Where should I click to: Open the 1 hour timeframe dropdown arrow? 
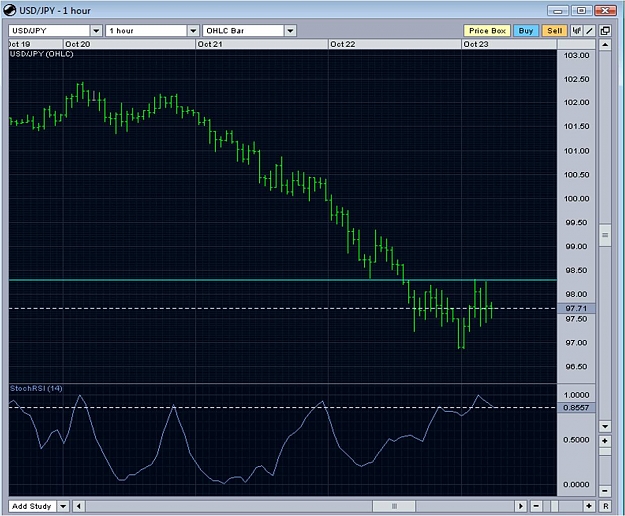click(193, 31)
